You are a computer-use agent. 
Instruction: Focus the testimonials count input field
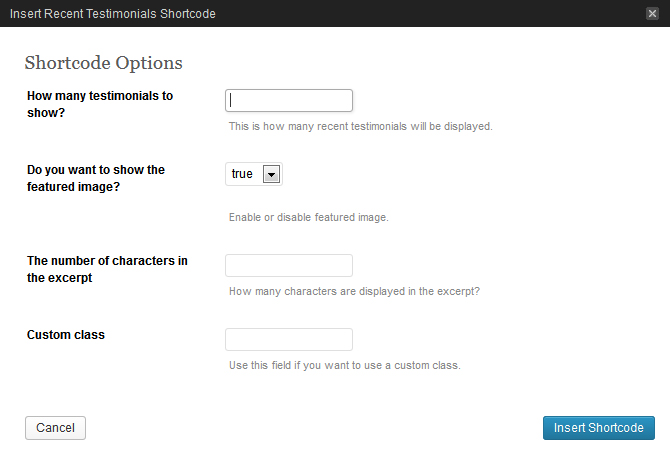click(289, 100)
